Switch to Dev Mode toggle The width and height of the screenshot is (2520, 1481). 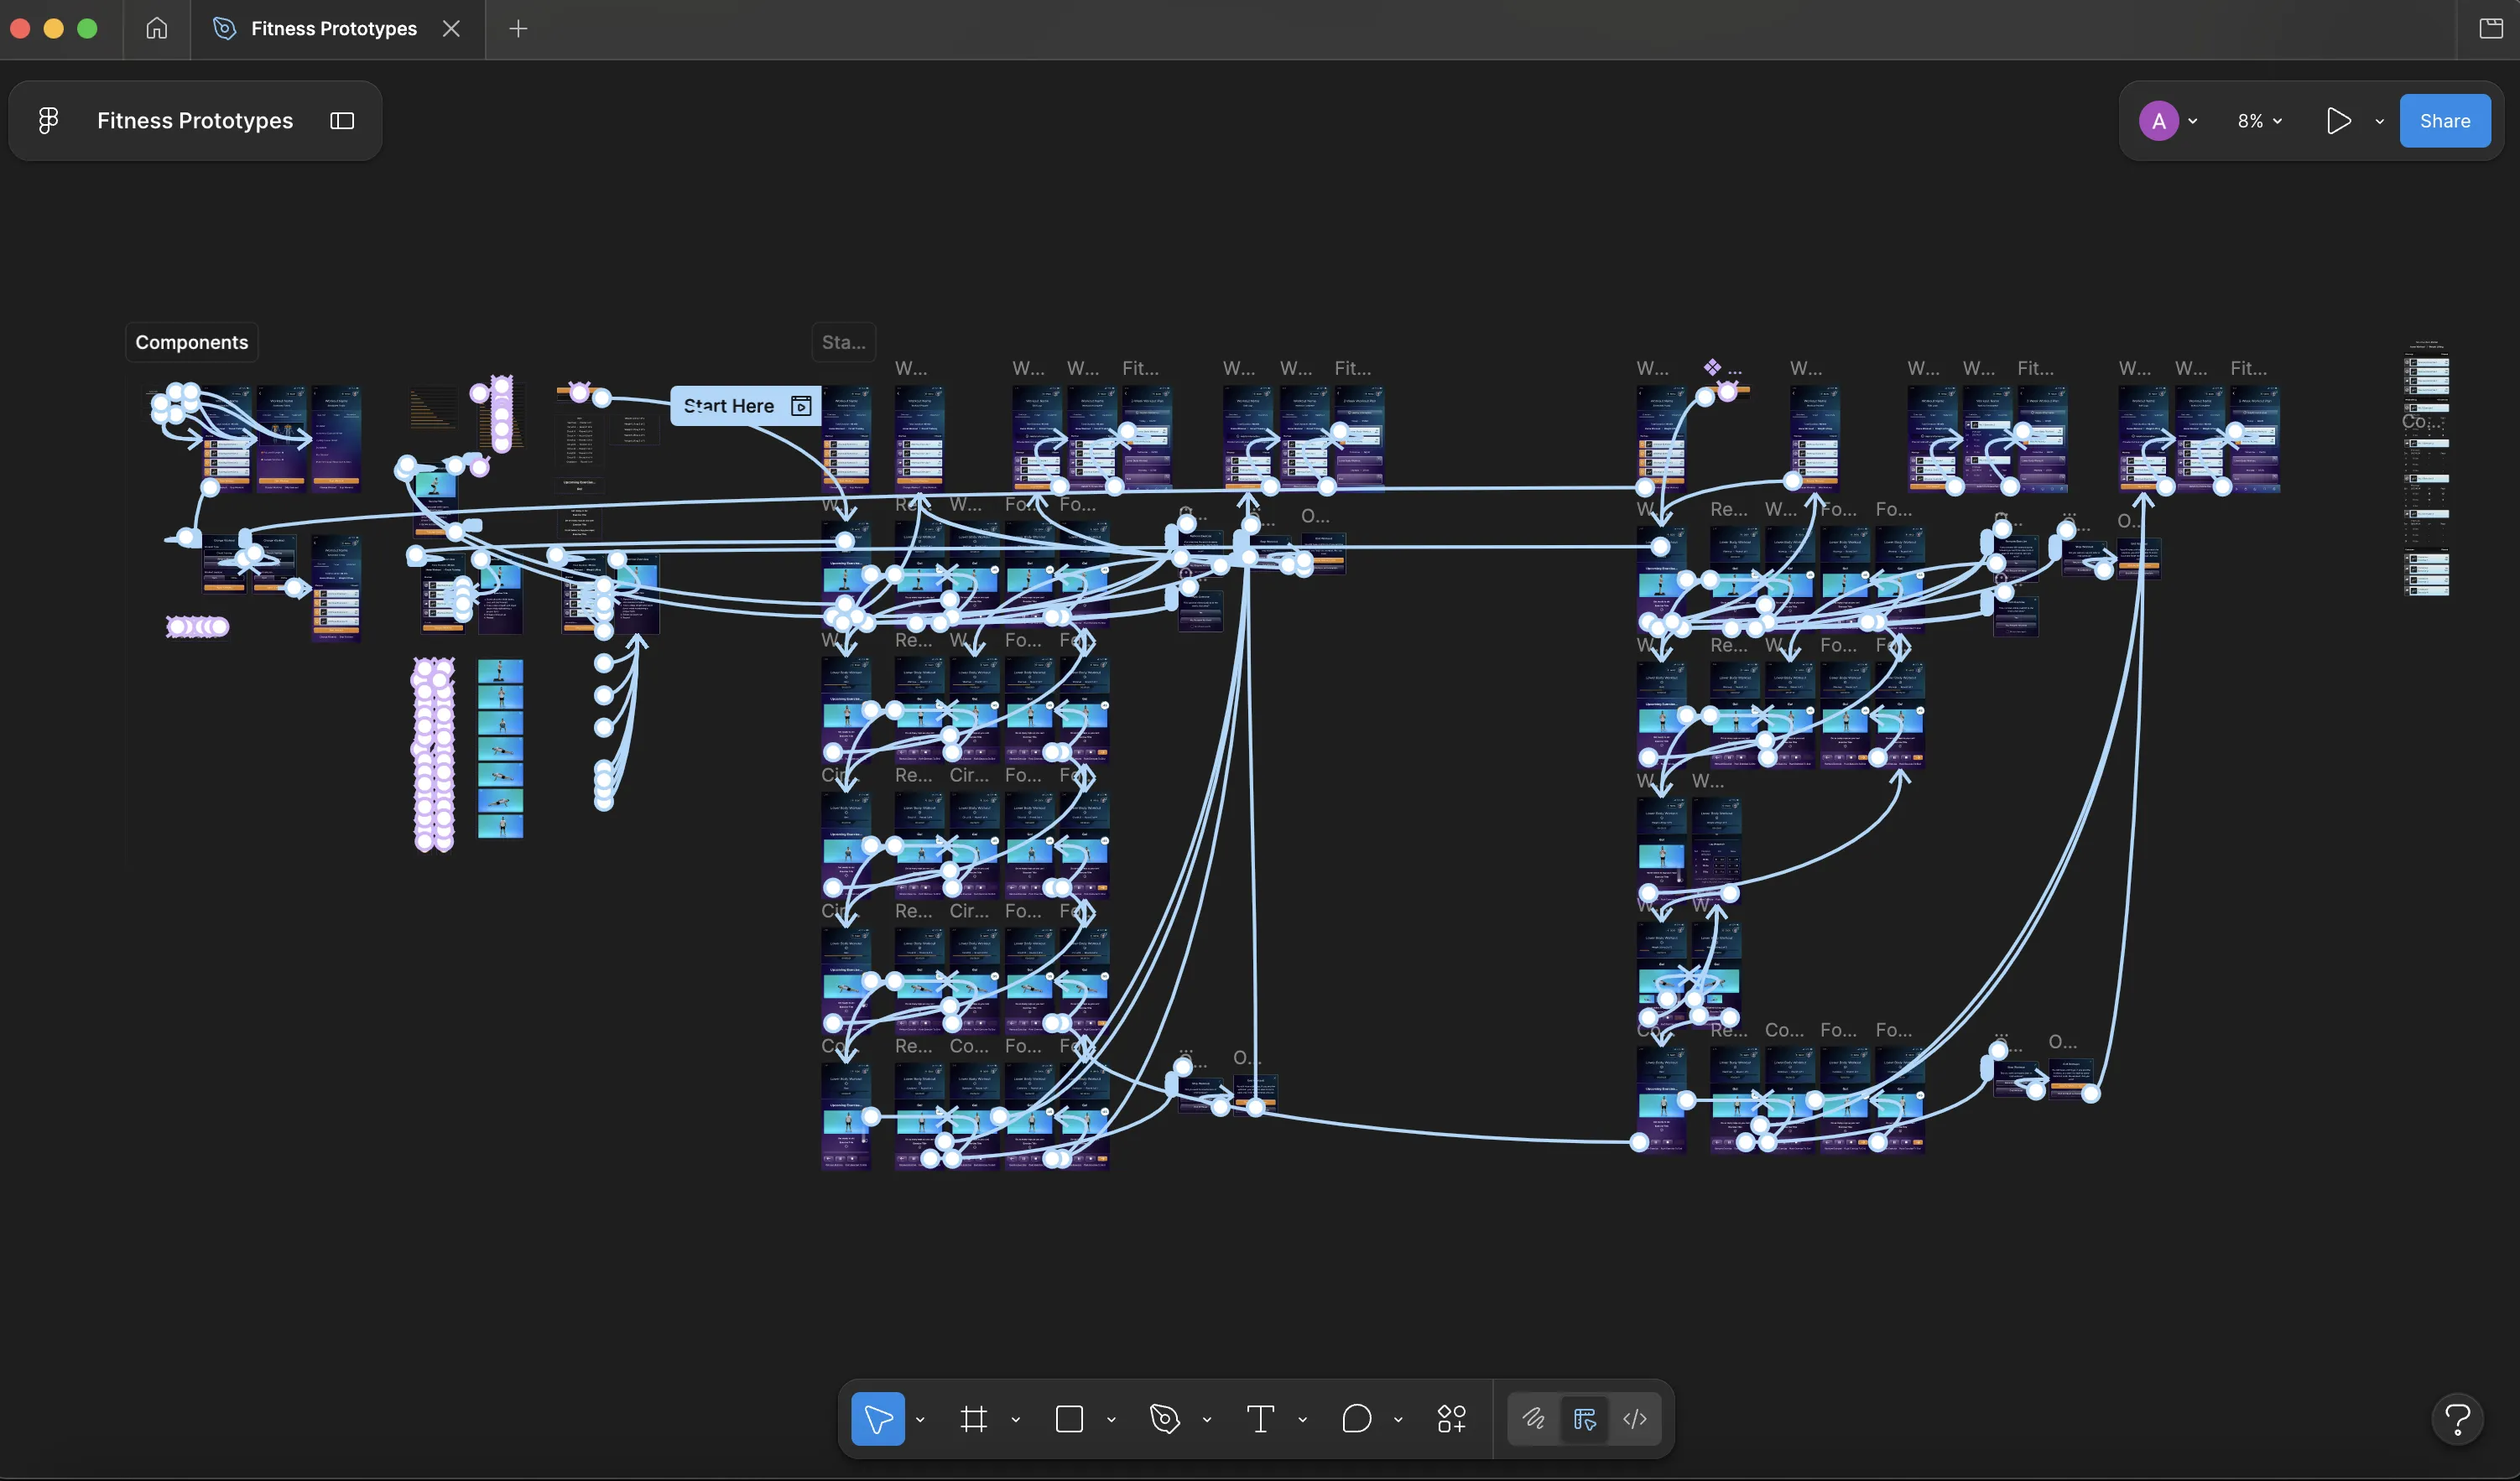1635,1418
